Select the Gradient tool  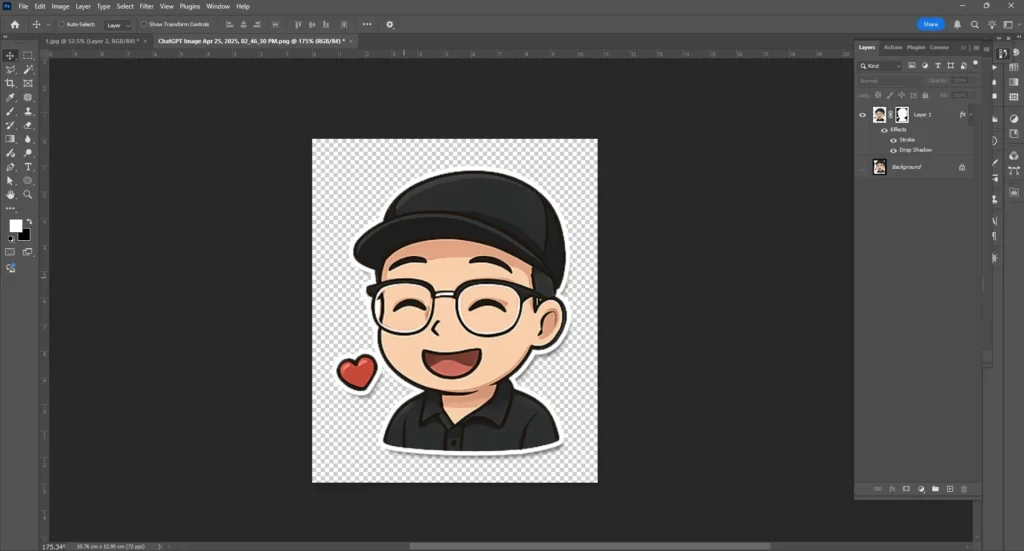point(10,139)
